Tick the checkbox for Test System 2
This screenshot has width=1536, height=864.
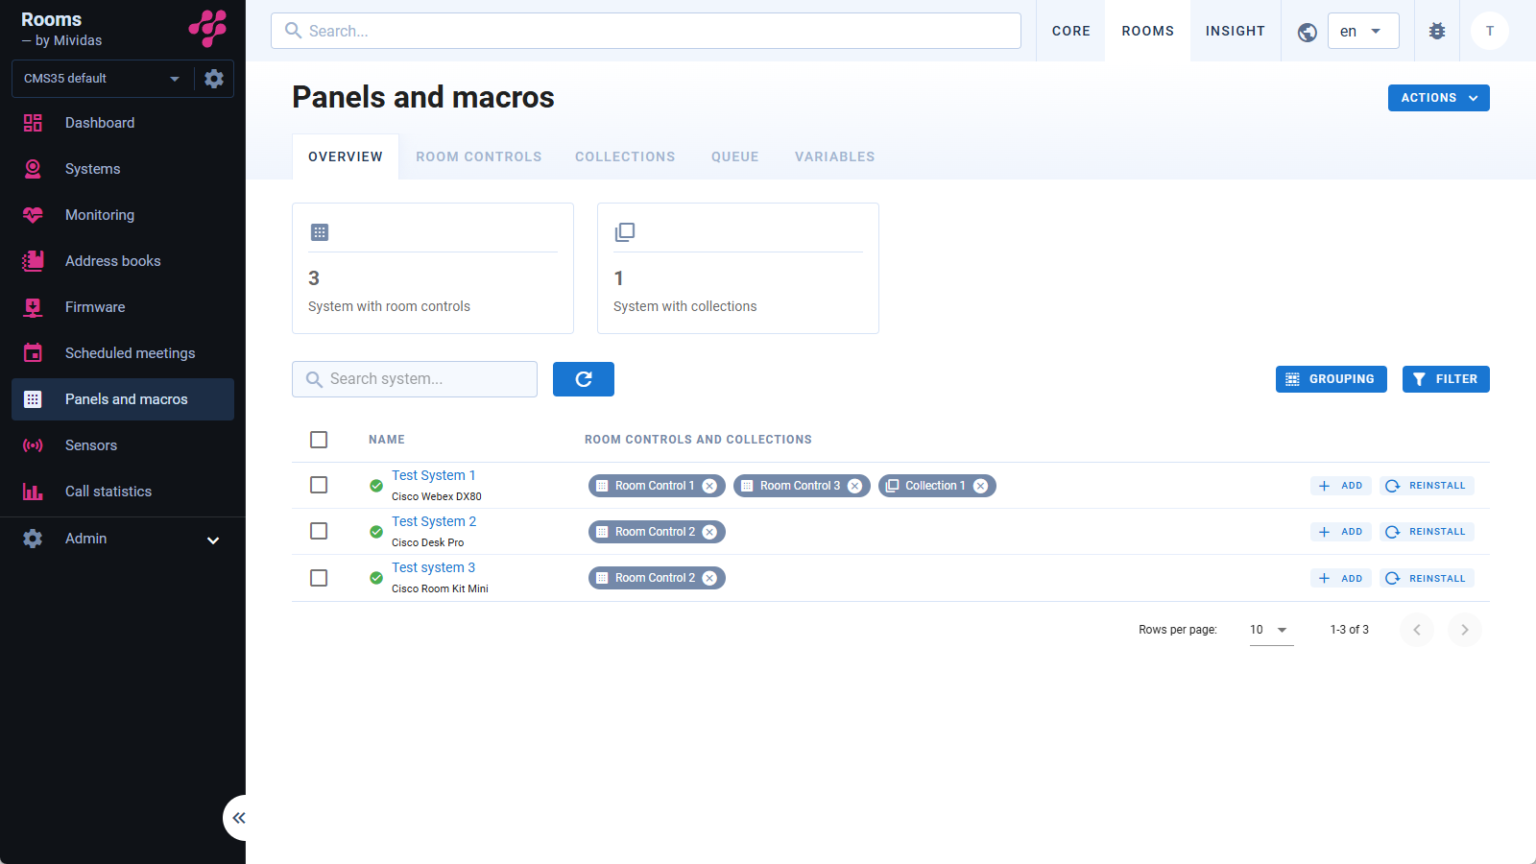pos(319,531)
